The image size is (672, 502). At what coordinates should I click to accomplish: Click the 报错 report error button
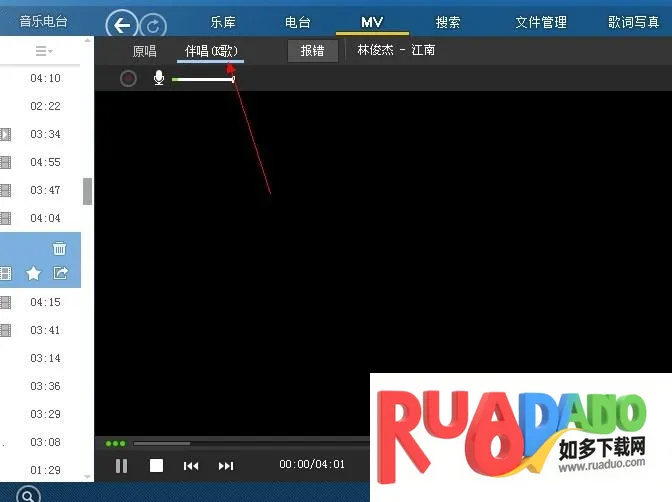[x=312, y=50]
